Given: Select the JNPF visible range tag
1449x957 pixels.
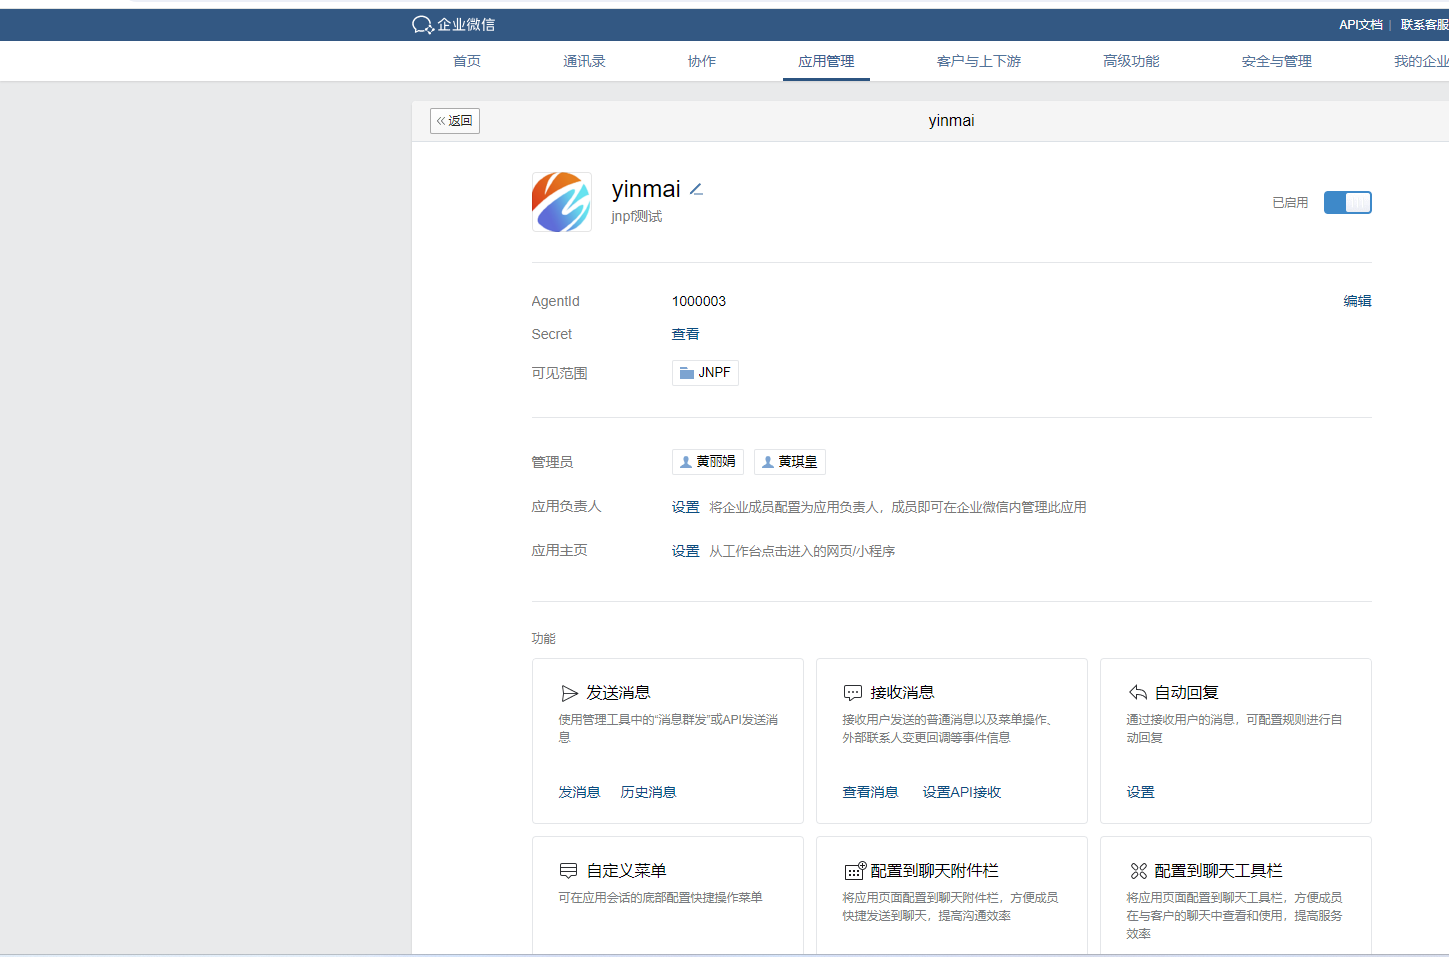Looking at the screenshot, I should point(705,373).
